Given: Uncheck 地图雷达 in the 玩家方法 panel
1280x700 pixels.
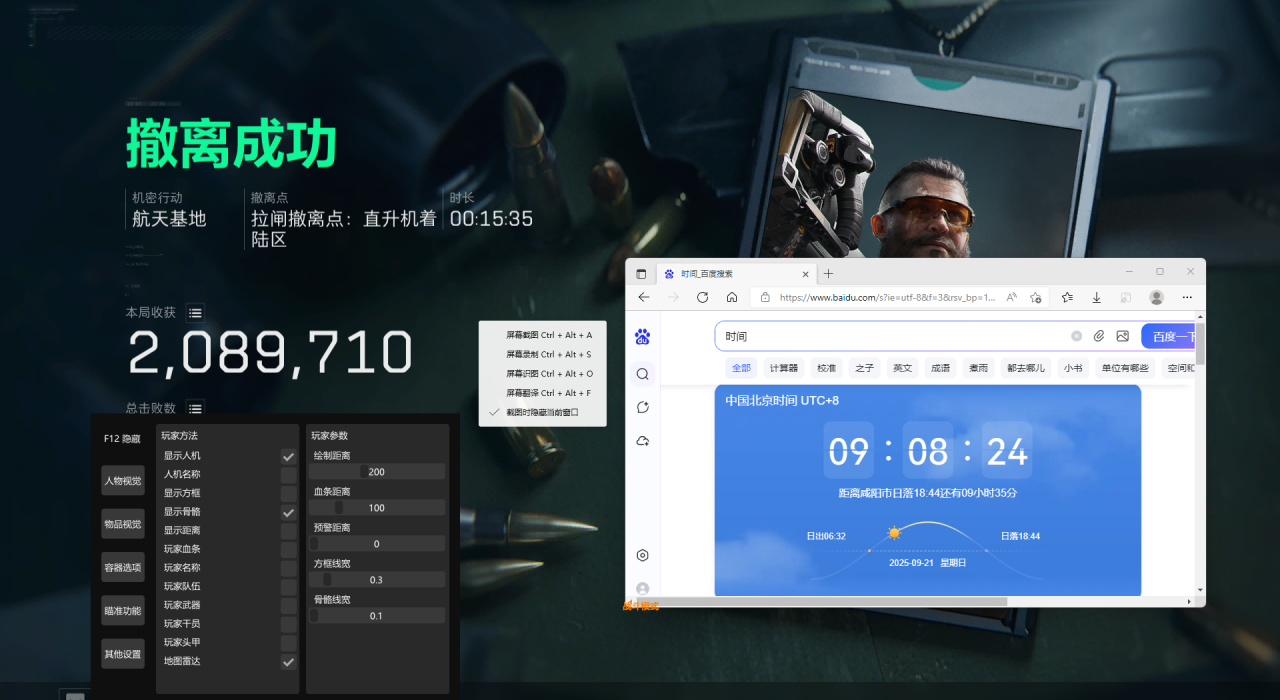Looking at the screenshot, I should click(x=288, y=662).
